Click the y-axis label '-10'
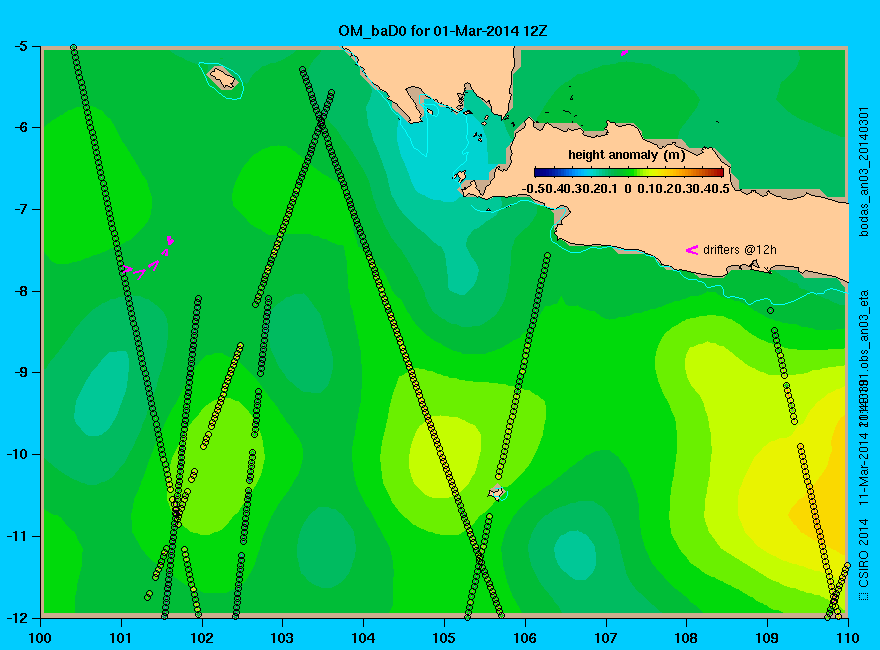 [x=16, y=454]
